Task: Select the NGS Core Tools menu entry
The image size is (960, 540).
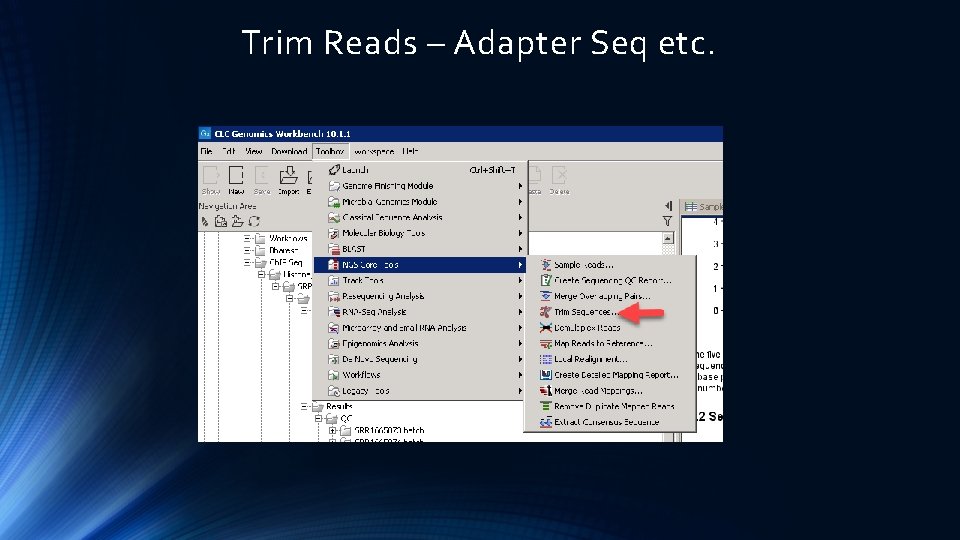Action: [x=419, y=264]
